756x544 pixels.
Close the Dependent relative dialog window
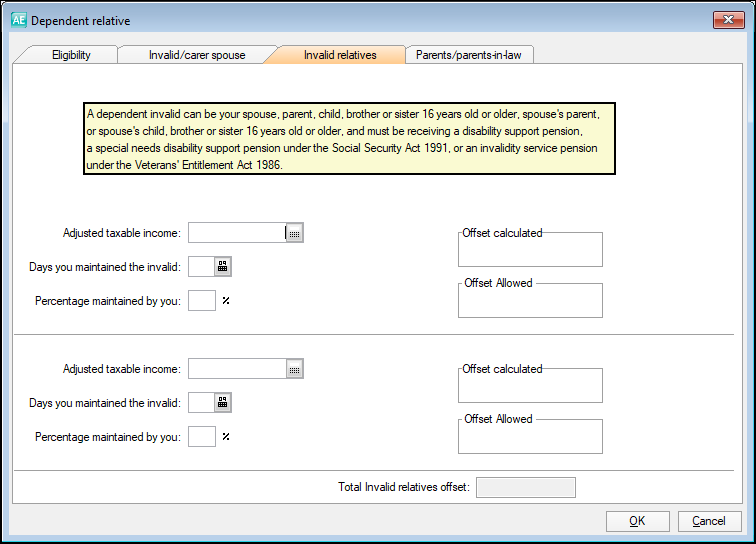tap(726, 20)
